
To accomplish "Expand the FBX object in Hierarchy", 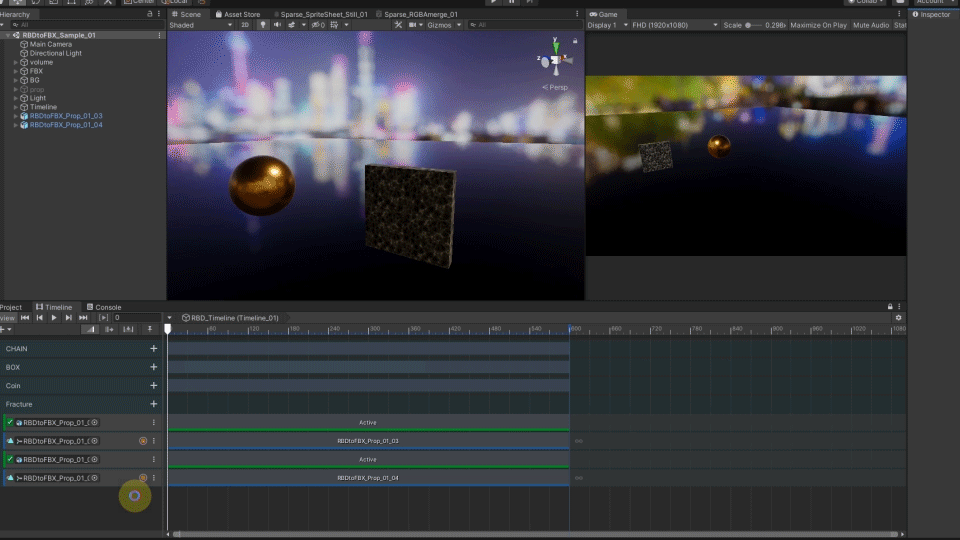I will tap(16, 71).
